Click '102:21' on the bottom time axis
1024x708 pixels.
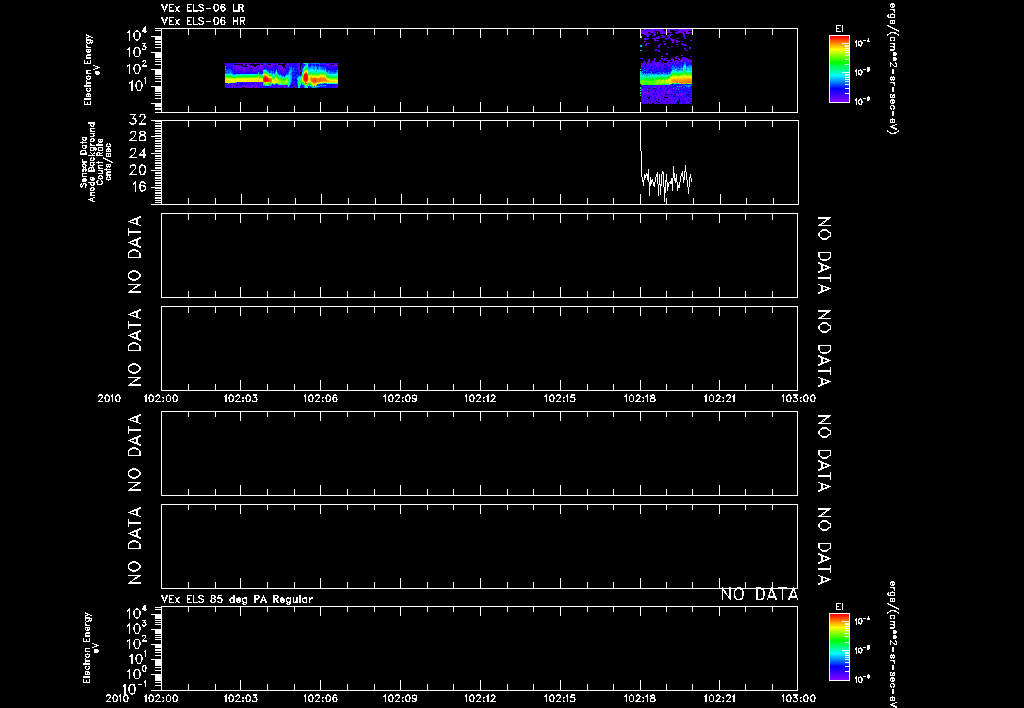point(719,698)
